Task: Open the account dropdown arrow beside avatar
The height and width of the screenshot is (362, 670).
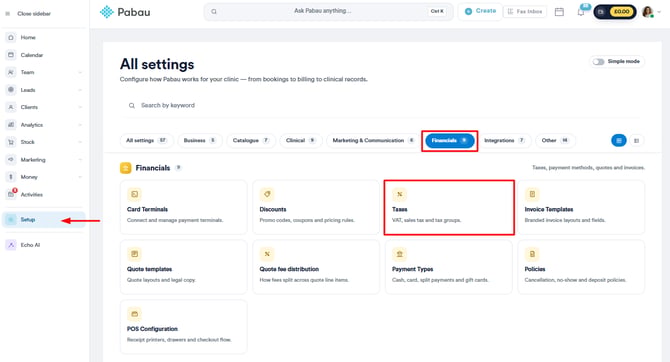Action: coord(659,12)
